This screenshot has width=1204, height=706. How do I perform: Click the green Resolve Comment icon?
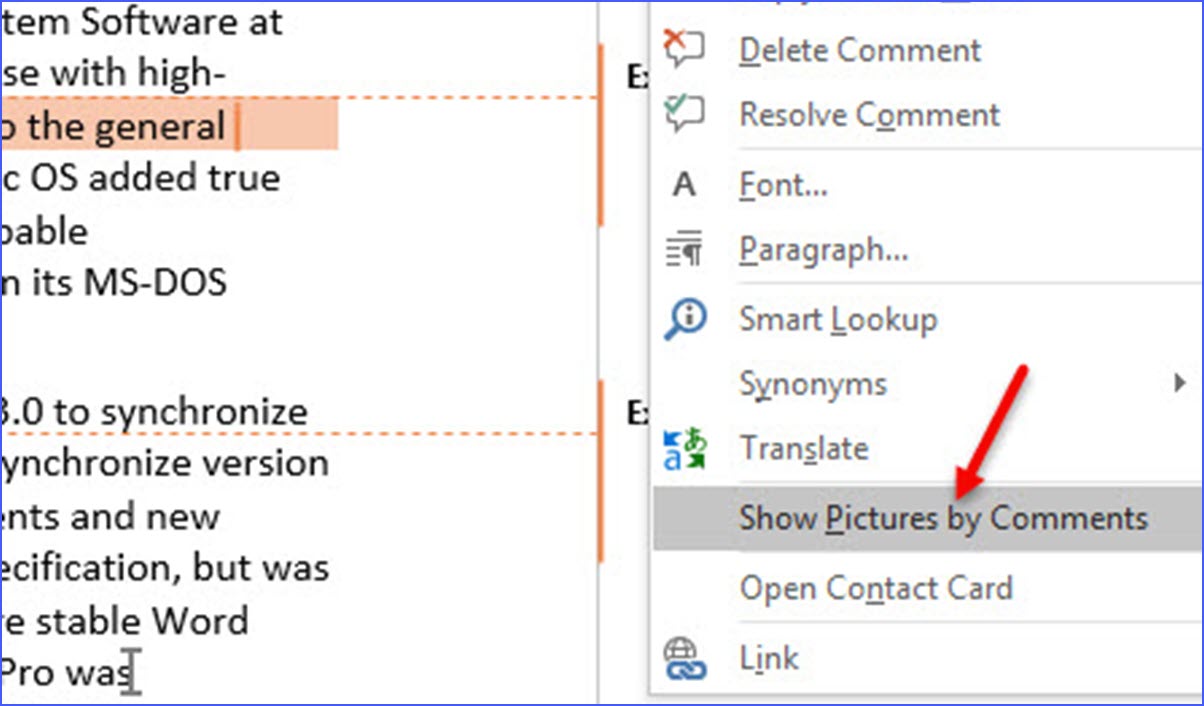click(687, 113)
